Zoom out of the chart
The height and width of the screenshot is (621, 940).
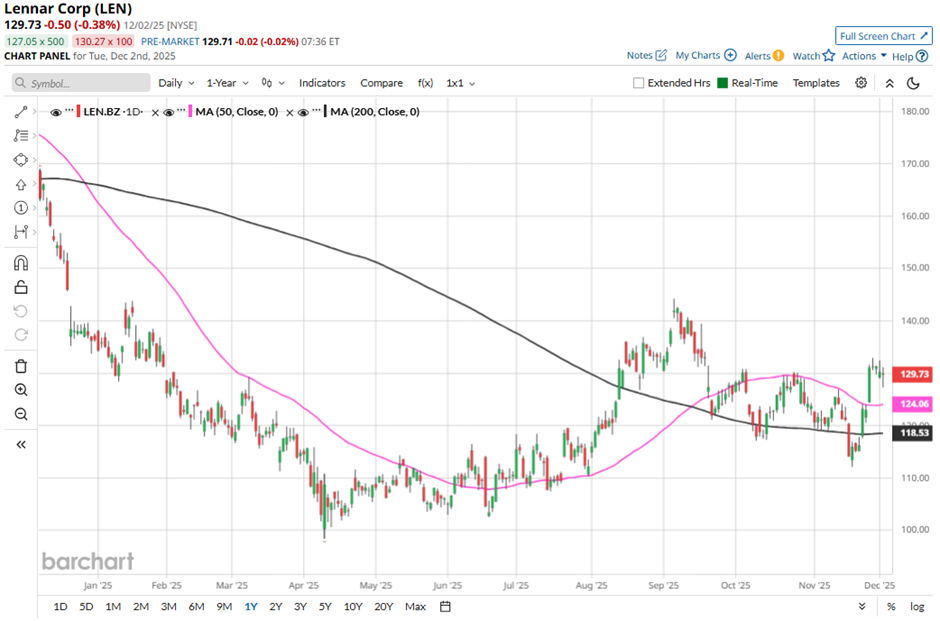[21, 414]
